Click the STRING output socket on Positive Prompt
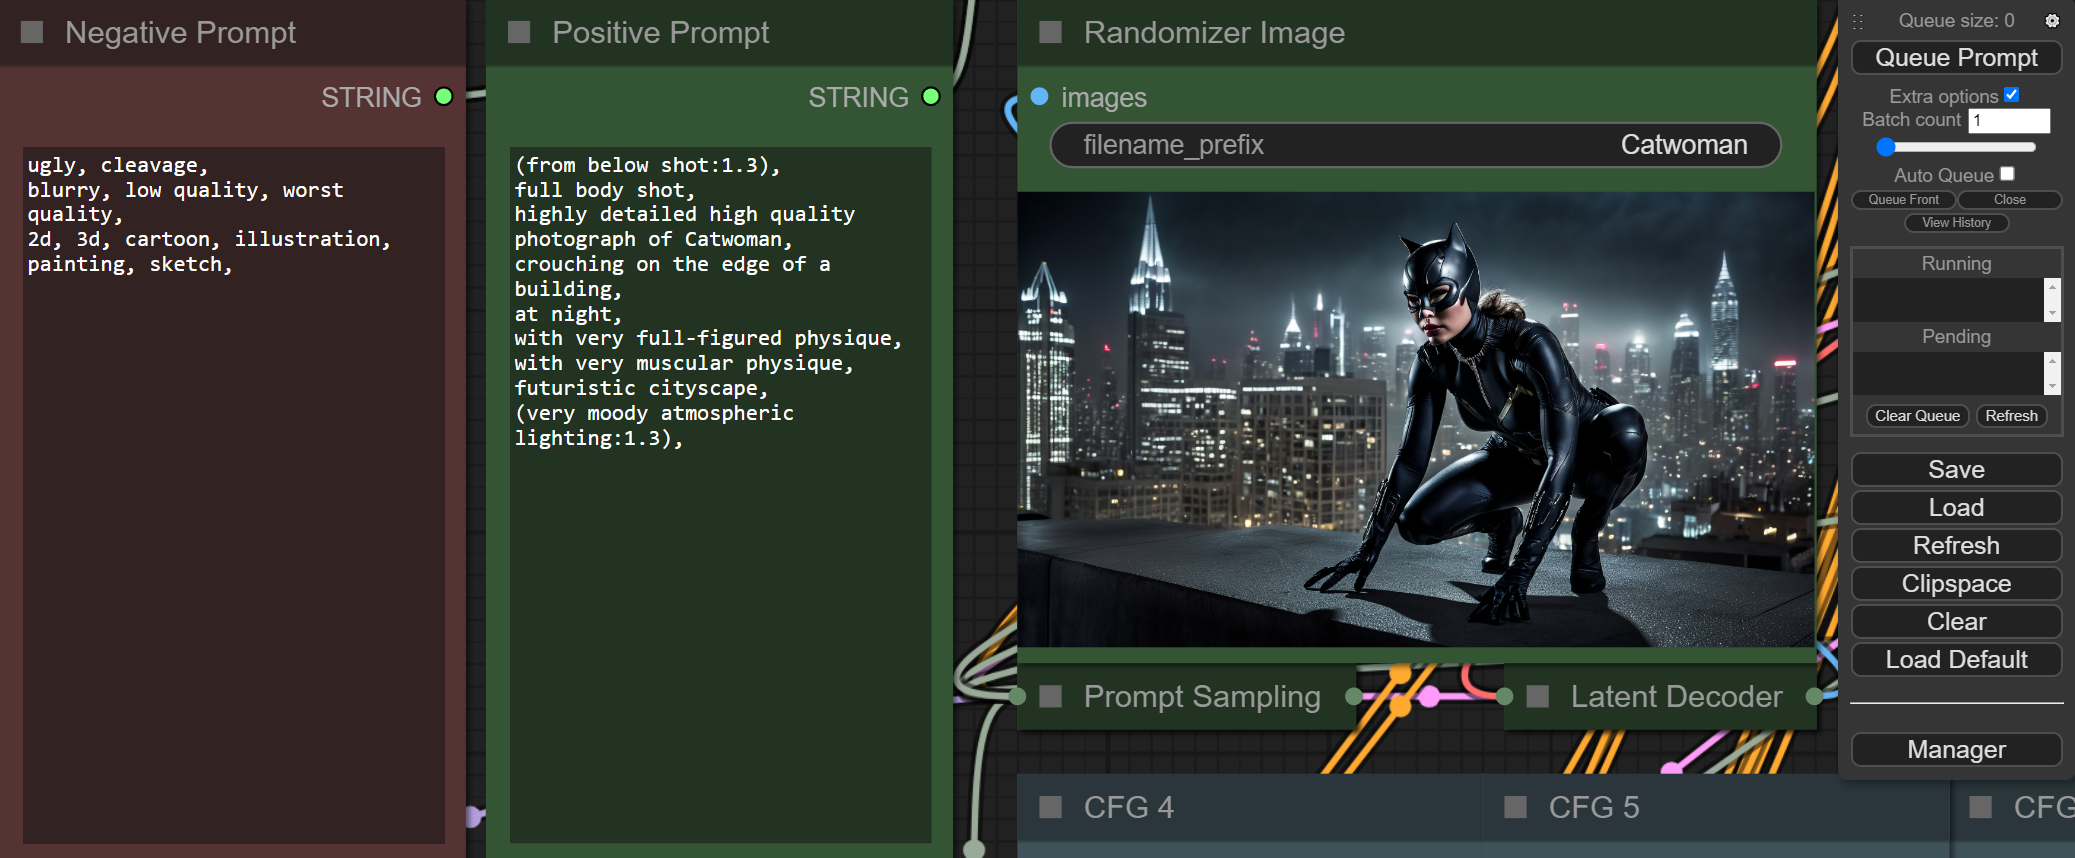 click(931, 97)
